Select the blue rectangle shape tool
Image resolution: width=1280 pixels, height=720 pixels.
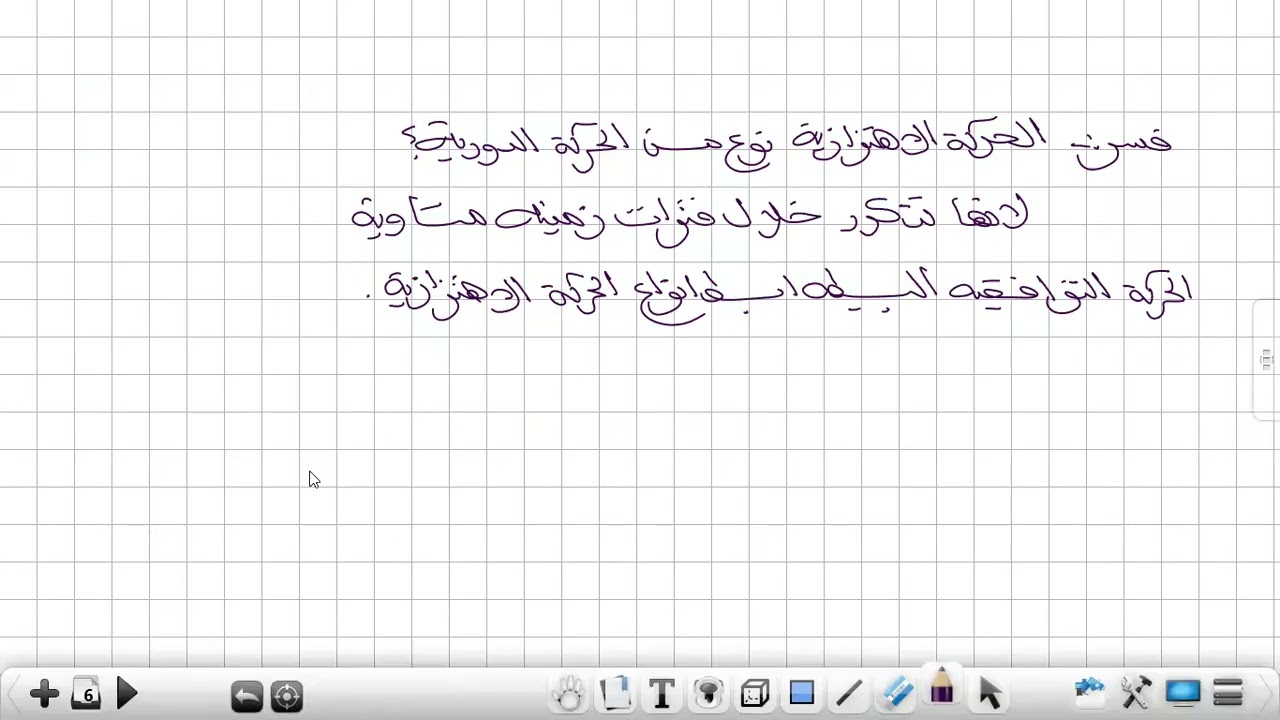click(802, 693)
